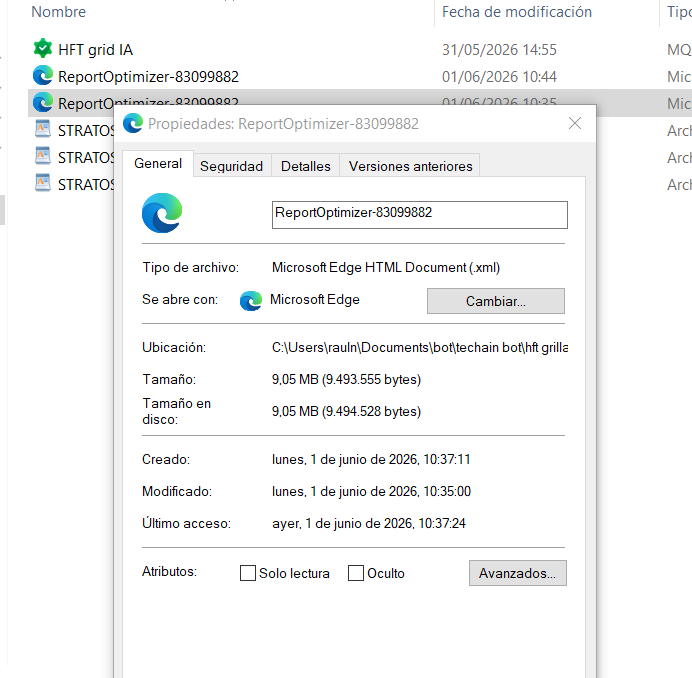Click the second STRATOS file icon
The height and width of the screenshot is (678, 692).
[43, 156]
